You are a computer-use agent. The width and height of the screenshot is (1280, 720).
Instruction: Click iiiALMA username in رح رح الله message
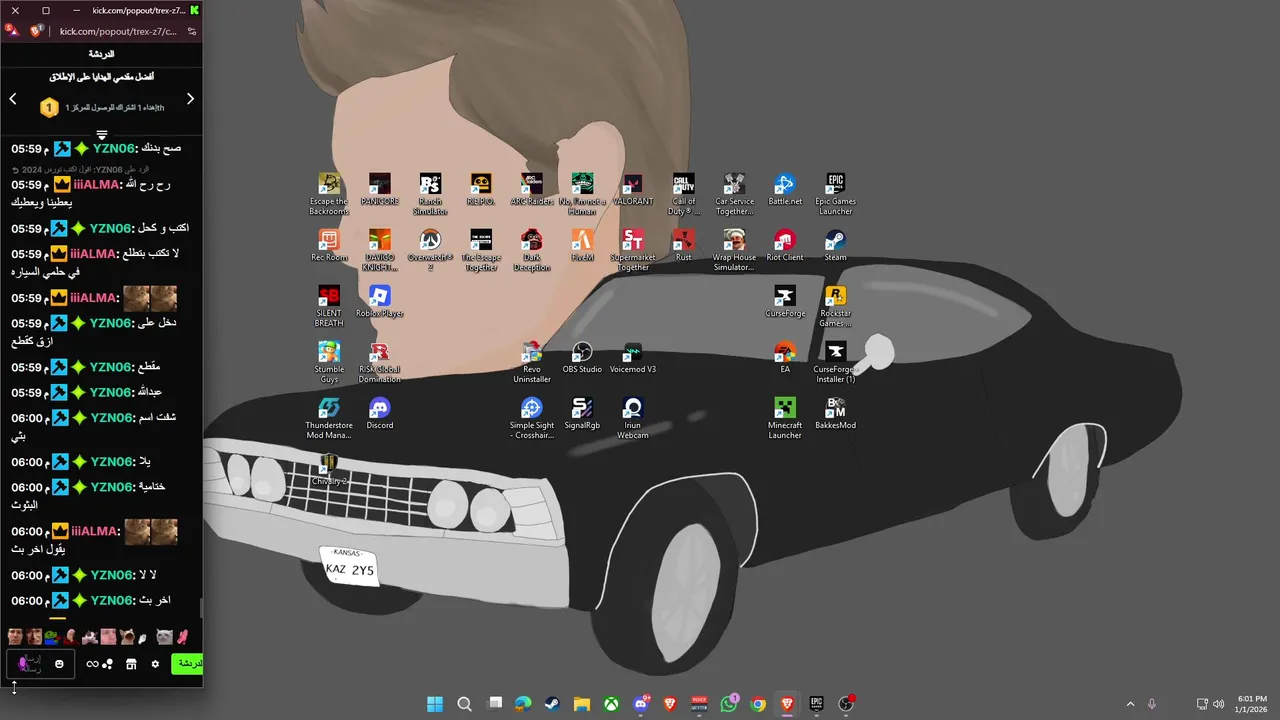pos(96,185)
